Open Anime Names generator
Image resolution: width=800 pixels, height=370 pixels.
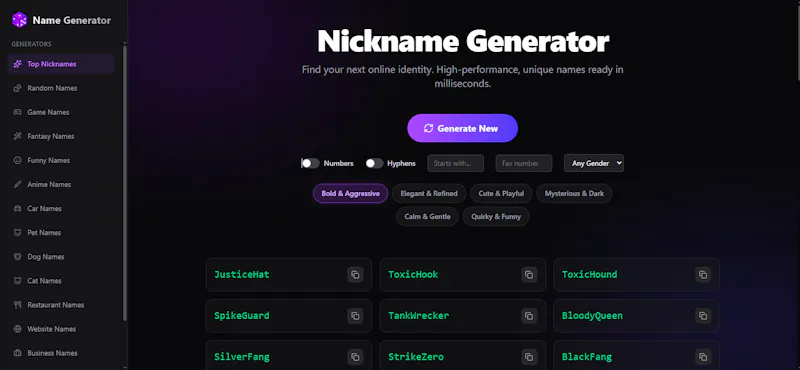point(61,184)
